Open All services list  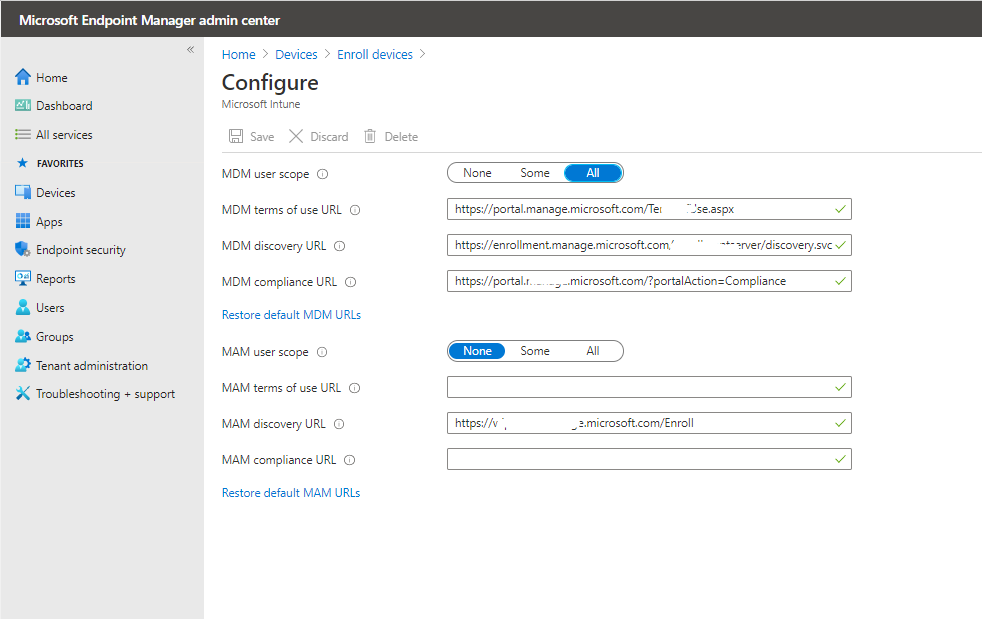[x=64, y=135]
